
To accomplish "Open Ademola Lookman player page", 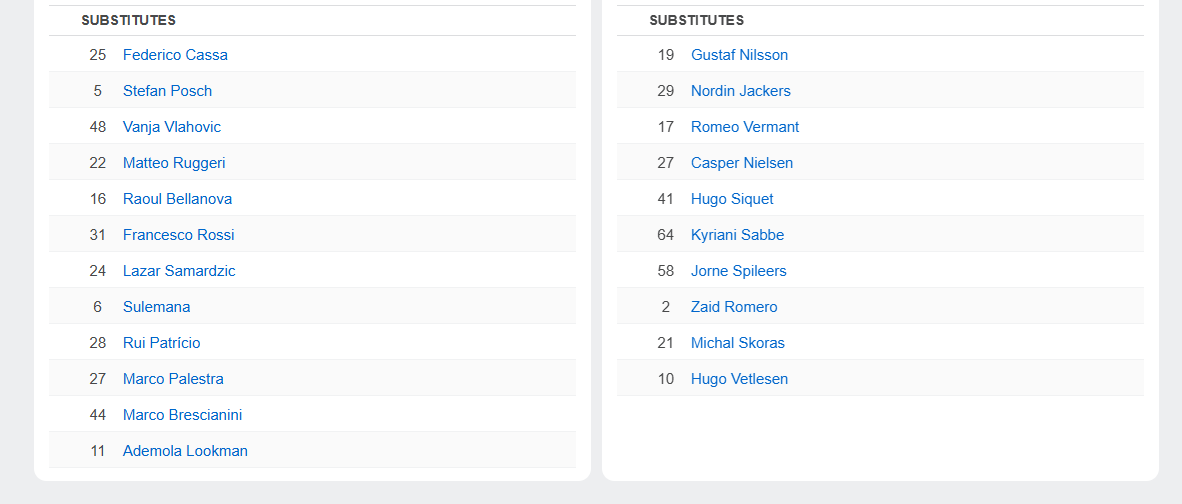I will [185, 451].
